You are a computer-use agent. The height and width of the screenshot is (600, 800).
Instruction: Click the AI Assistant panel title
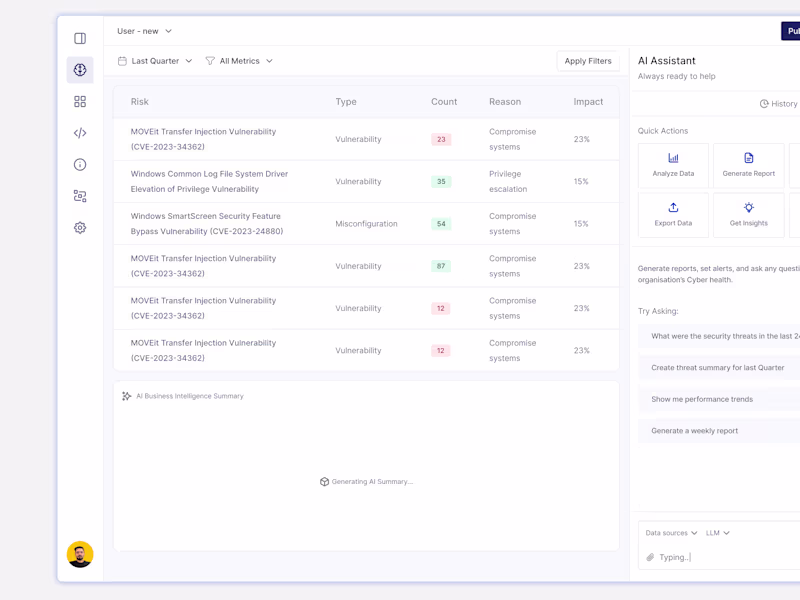click(666, 61)
